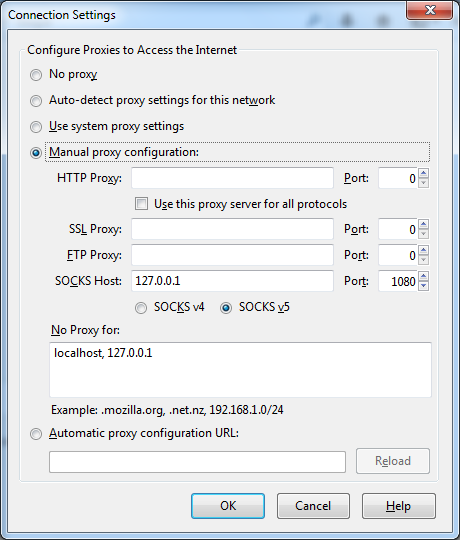
Task: Click the SSL Proxy port number field
Action: tap(398, 229)
